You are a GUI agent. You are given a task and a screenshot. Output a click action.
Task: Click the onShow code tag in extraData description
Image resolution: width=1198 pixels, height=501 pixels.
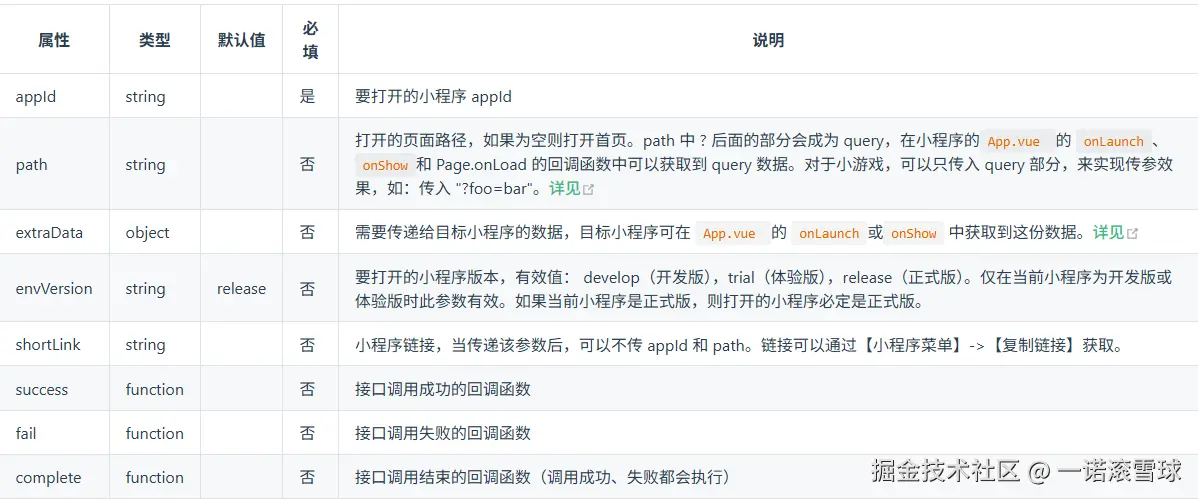[914, 234]
